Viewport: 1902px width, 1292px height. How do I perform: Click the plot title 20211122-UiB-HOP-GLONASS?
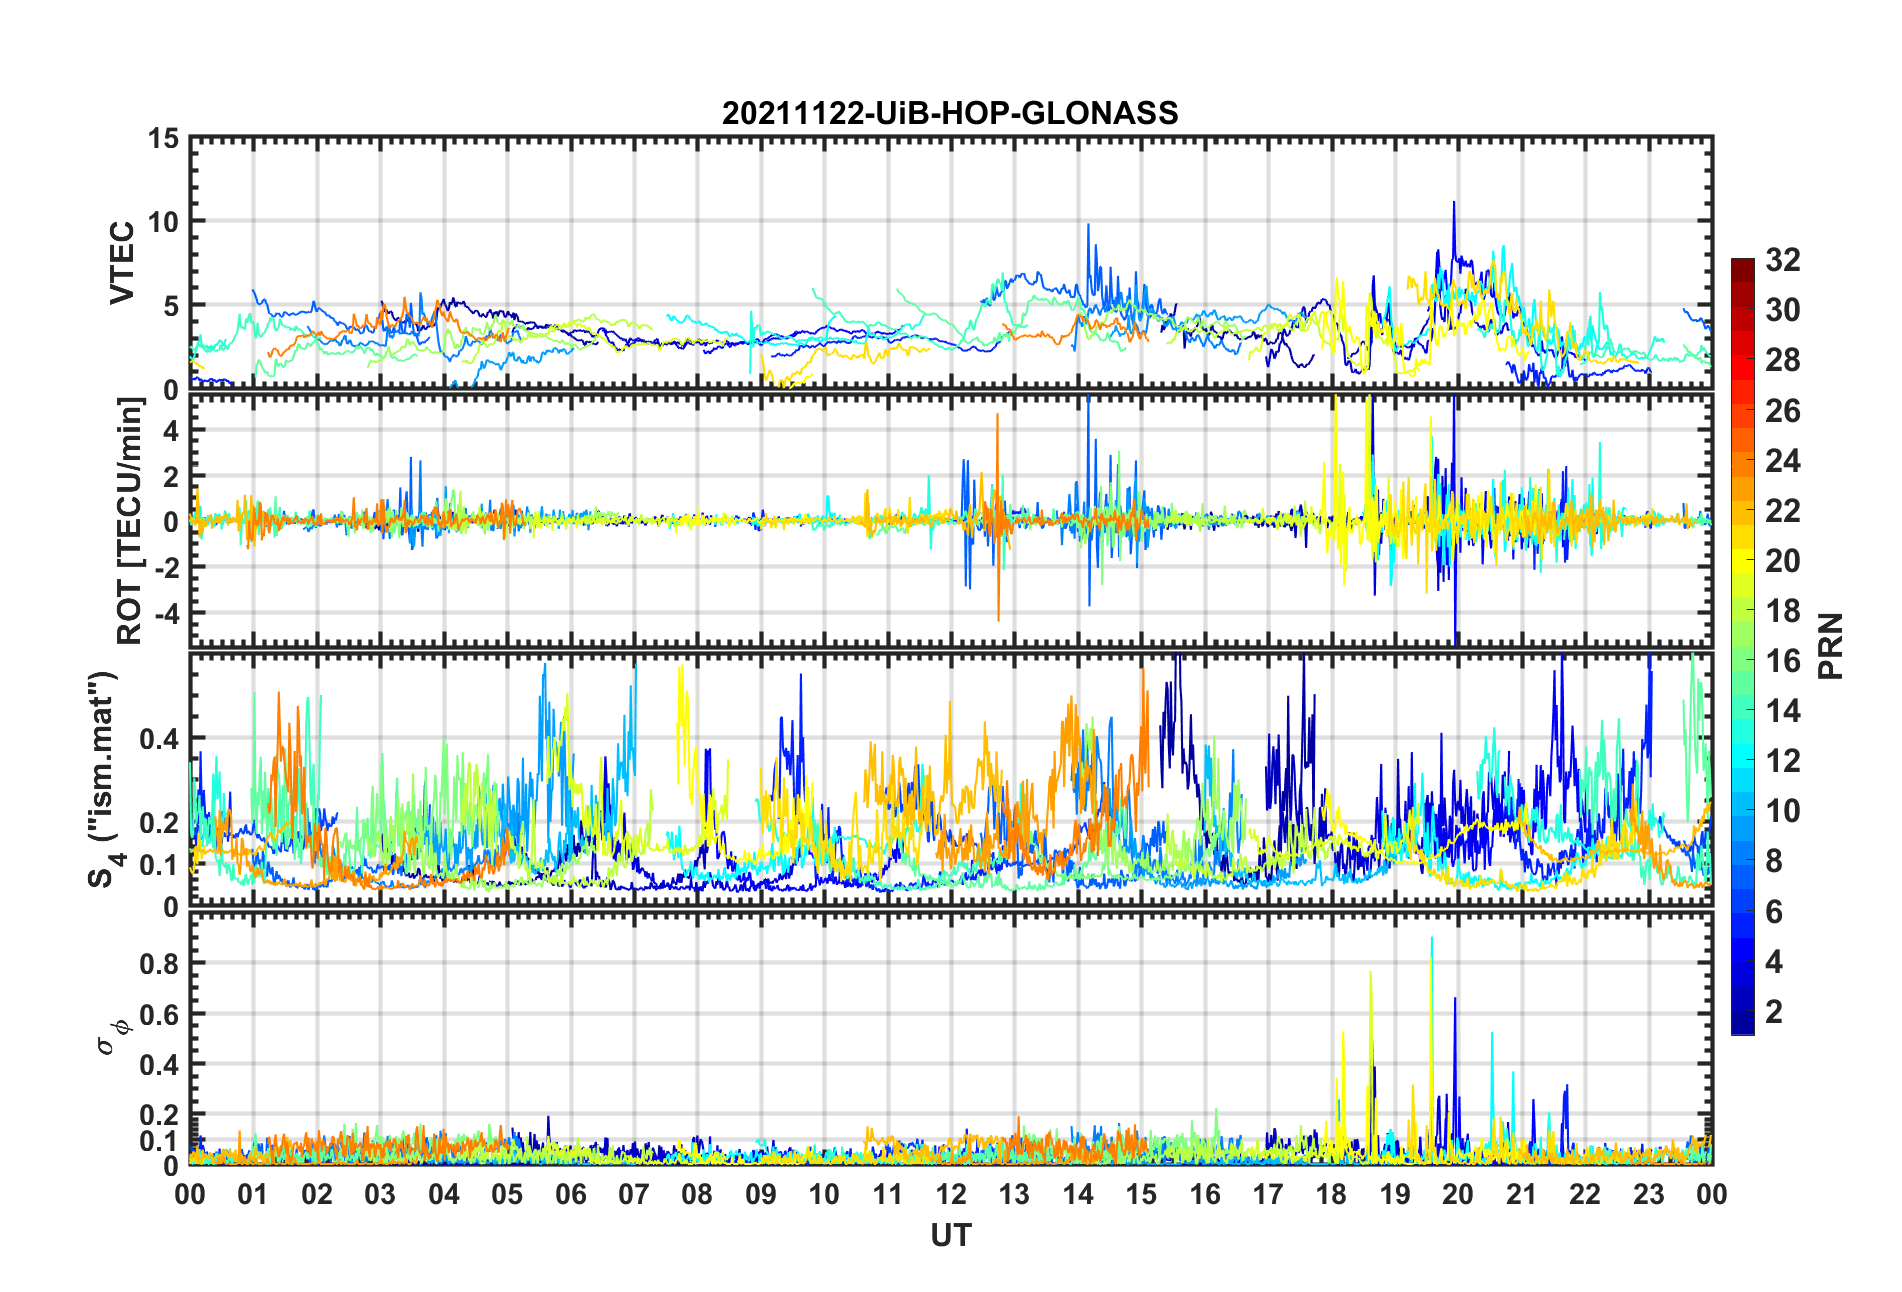pyautogui.click(x=950, y=113)
